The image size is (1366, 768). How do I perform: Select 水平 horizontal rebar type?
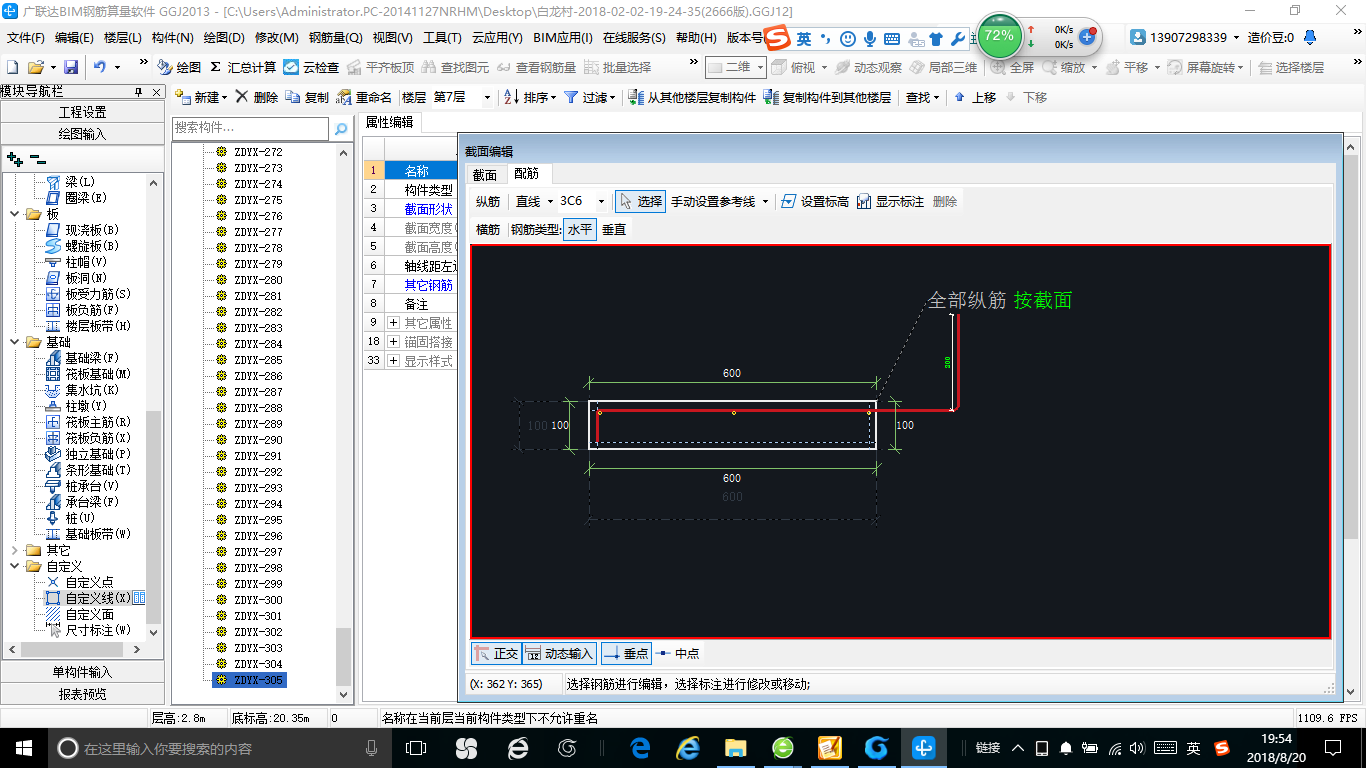point(580,229)
